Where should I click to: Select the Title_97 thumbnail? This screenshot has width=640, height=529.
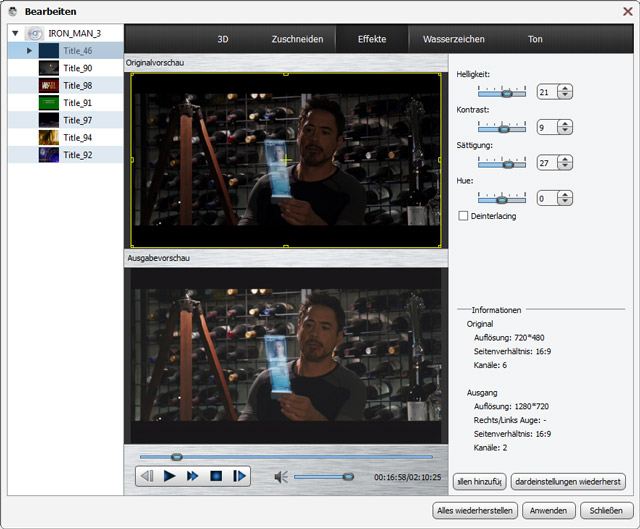coord(49,120)
